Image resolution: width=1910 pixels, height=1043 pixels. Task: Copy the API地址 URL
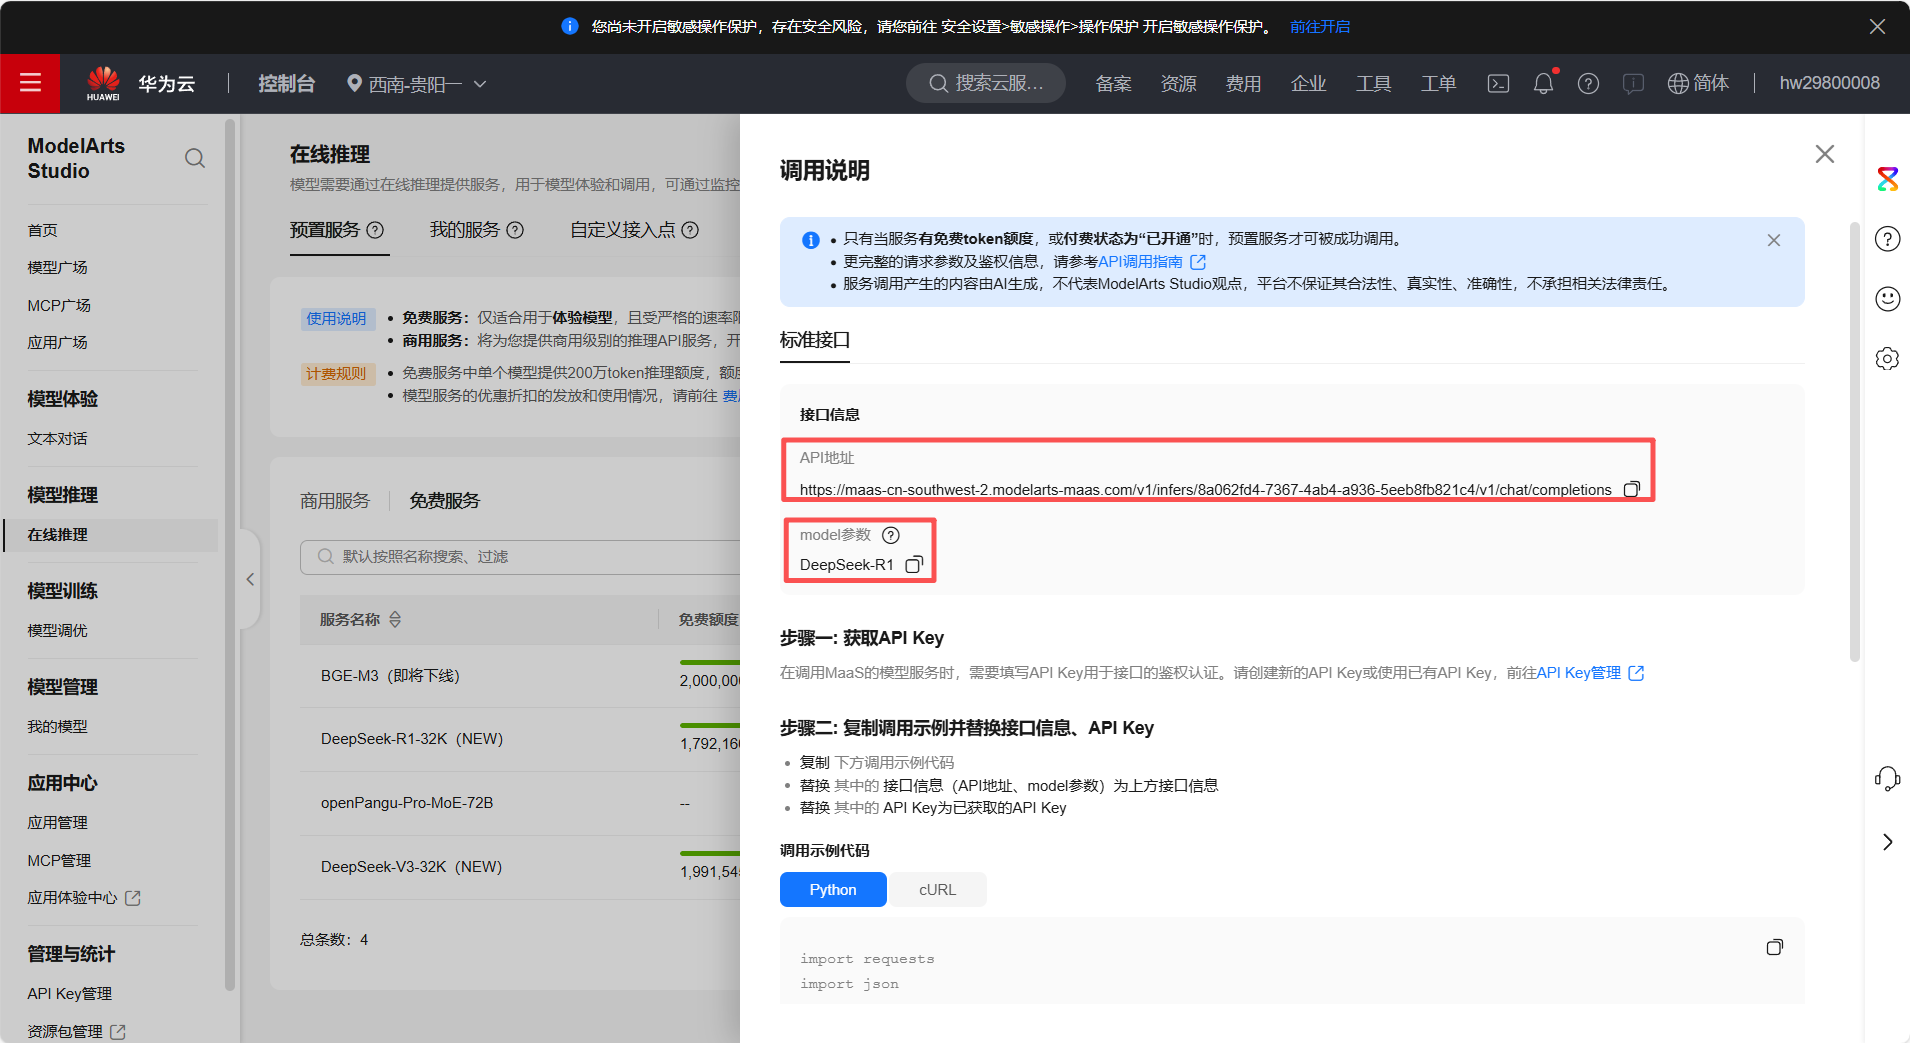coord(1632,489)
